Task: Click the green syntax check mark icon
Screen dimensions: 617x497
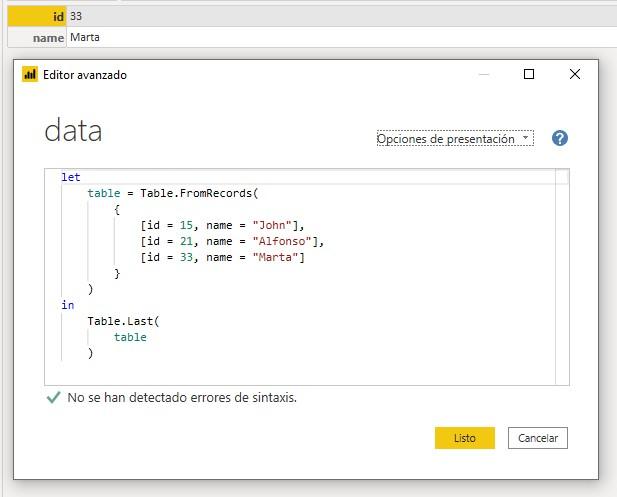Action: (53, 397)
